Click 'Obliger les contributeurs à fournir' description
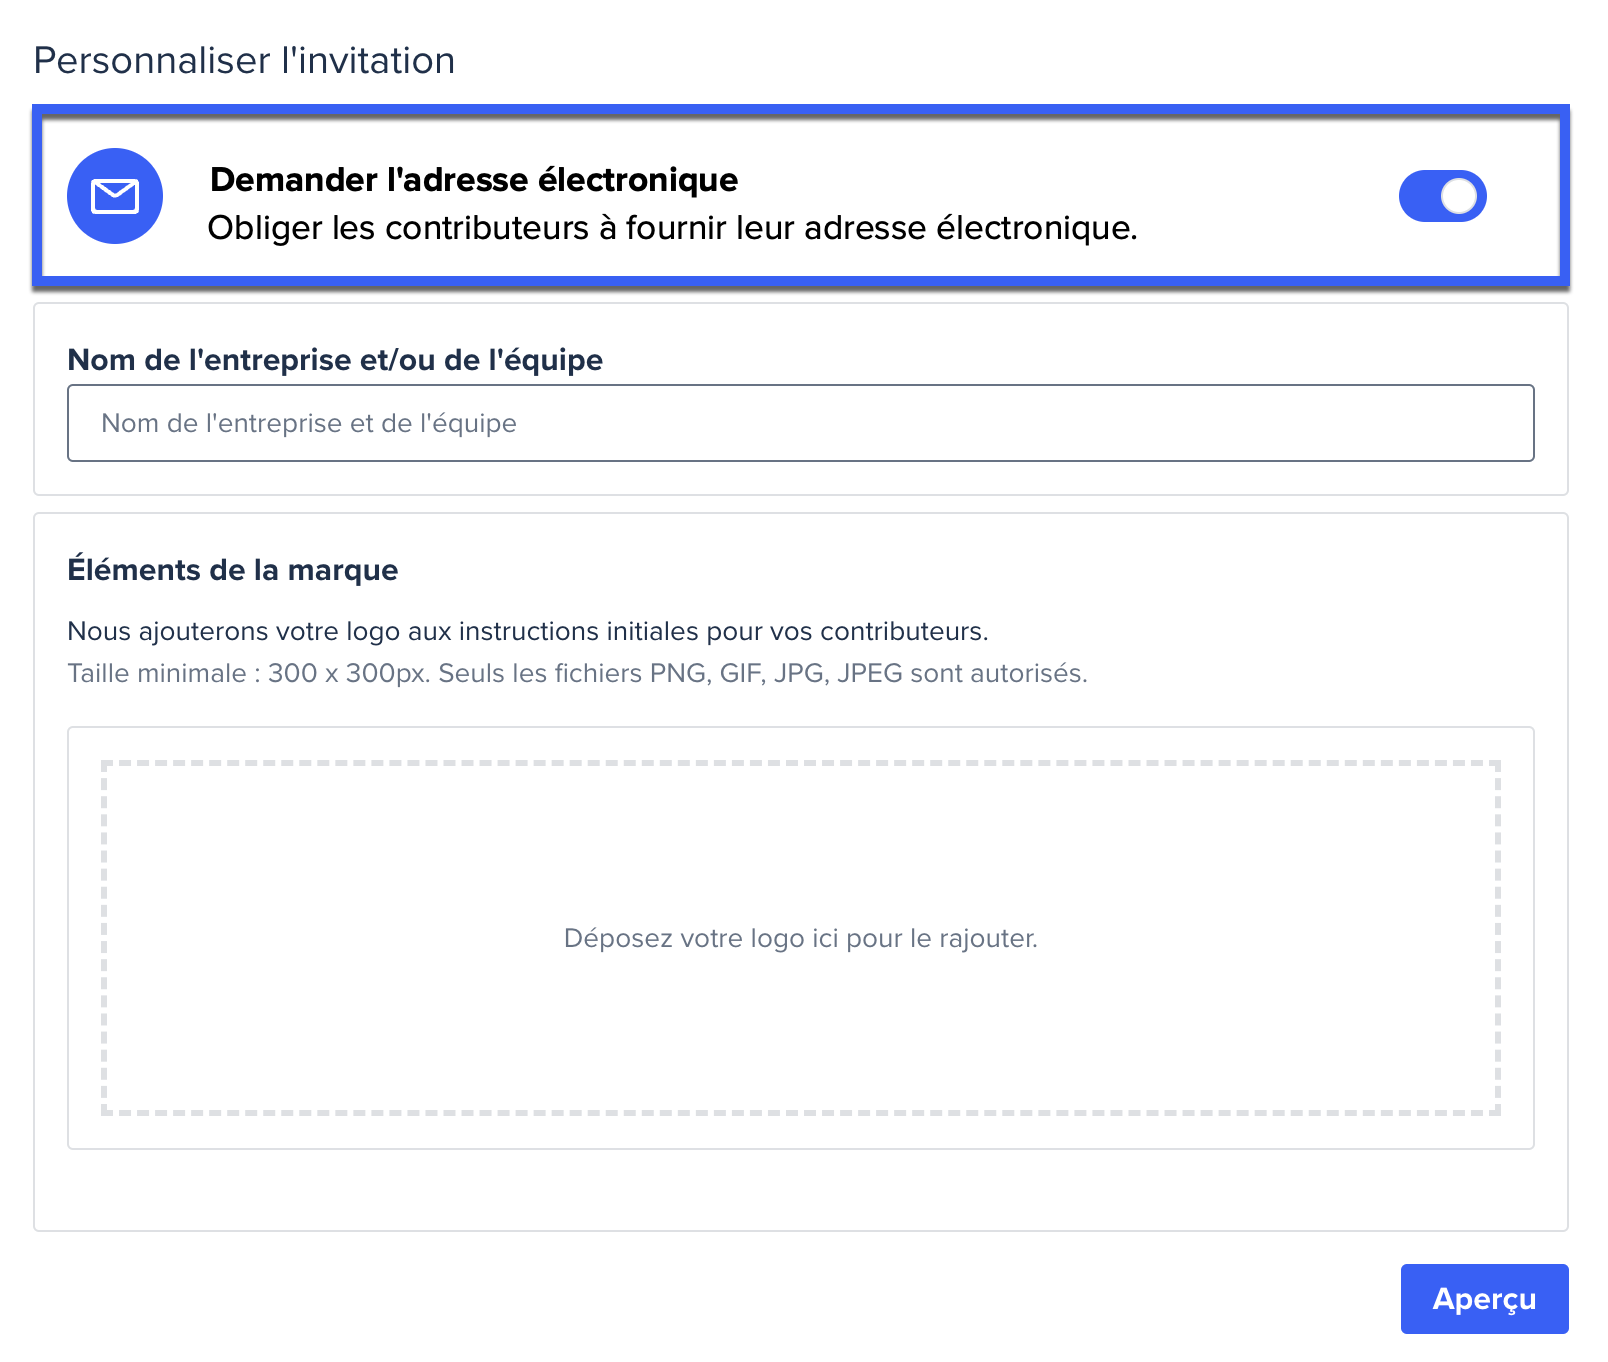Viewport: 1608px width, 1362px height. click(x=672, y=228)
